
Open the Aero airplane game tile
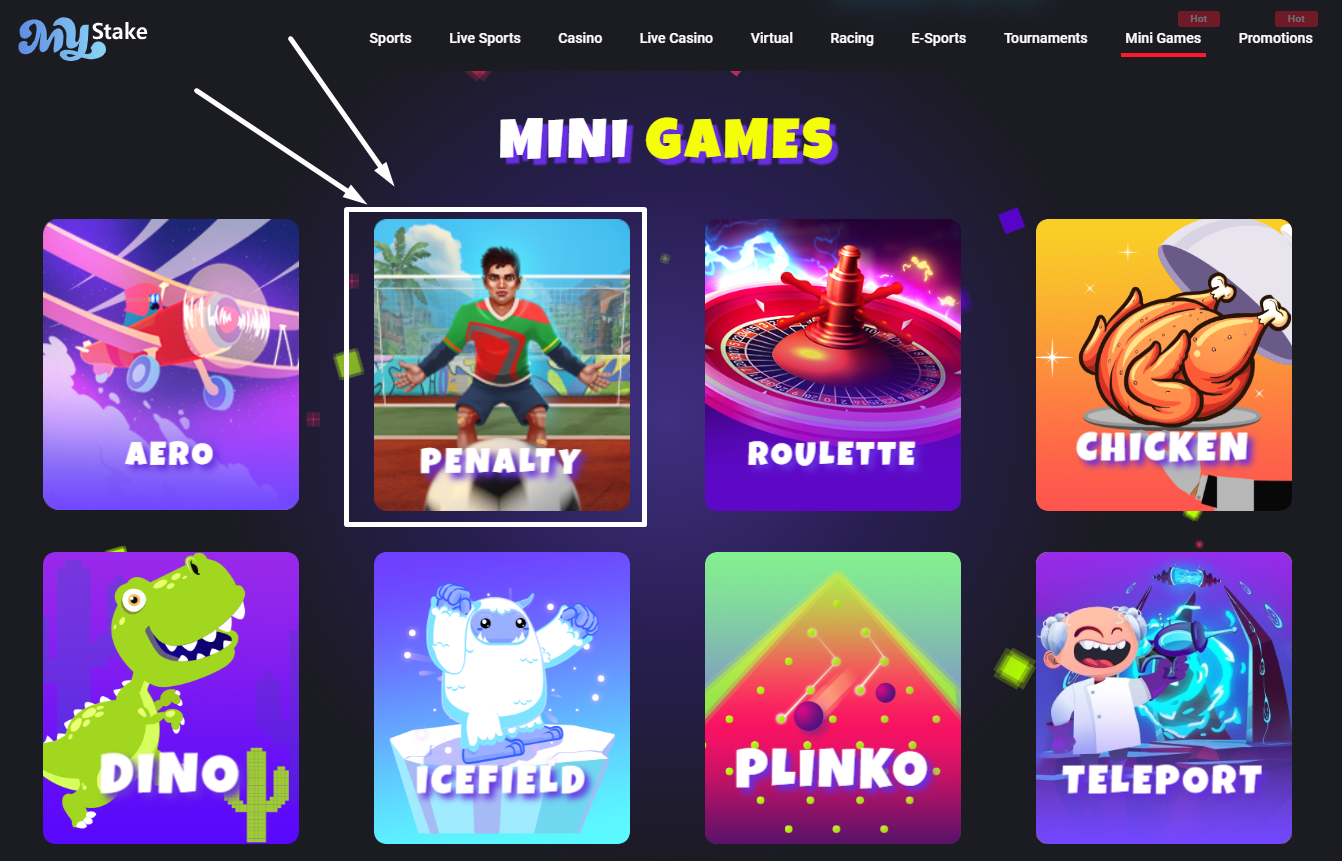pyautogui.click(x=171, y=365)
